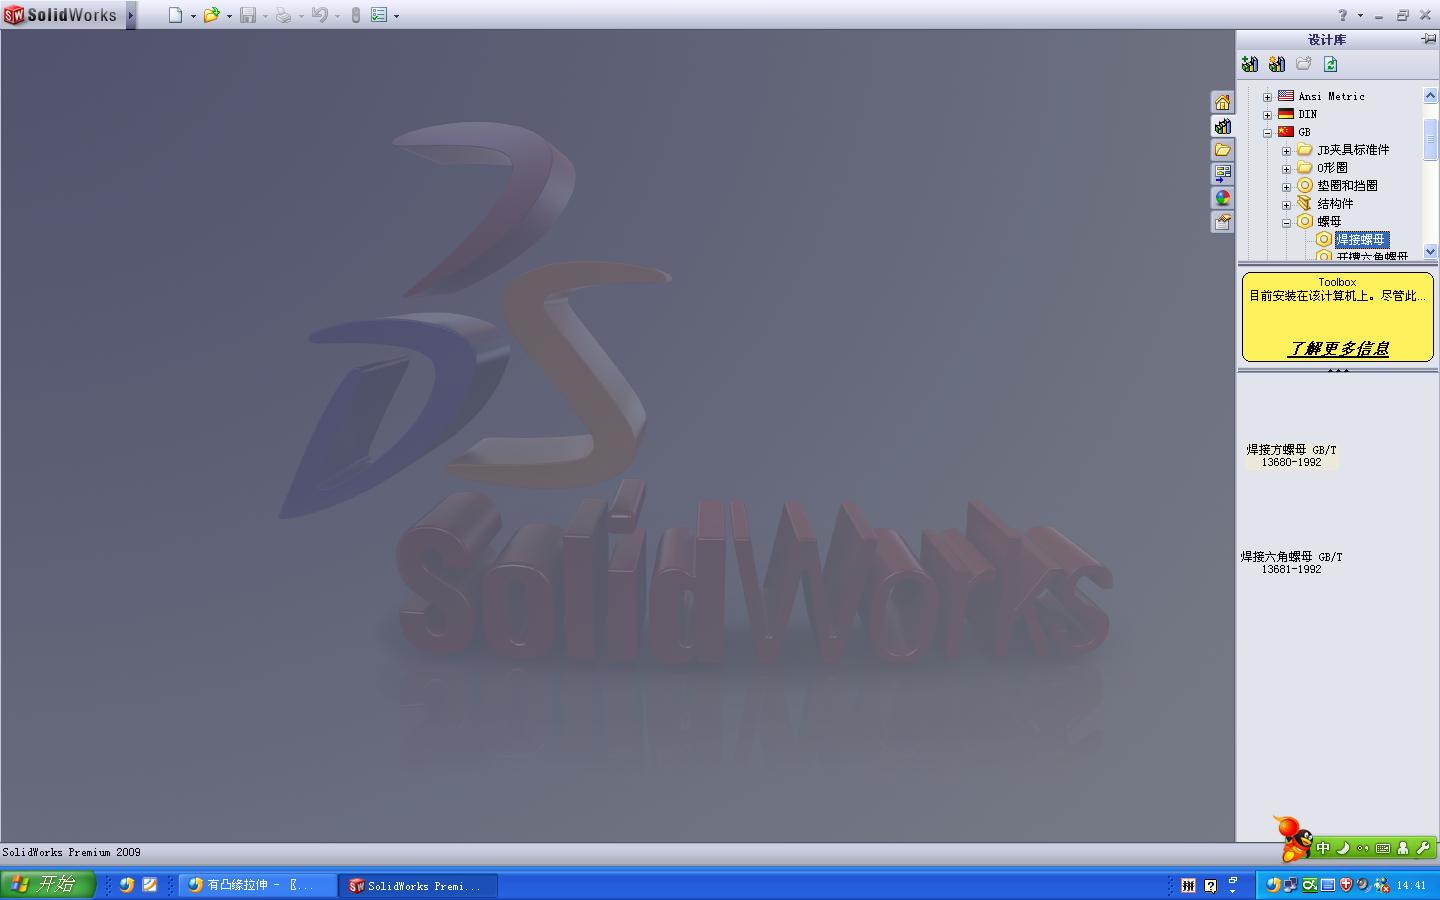Select 焊接六角螺母 GB/T 13681-1992 part

(x=1291, y=563)
